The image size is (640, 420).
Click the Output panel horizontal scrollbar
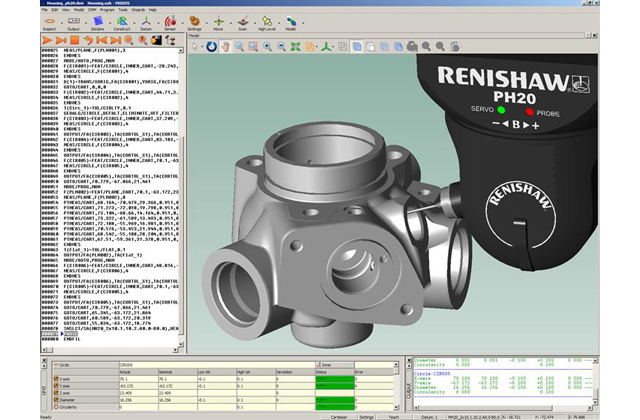[x=502, y=408]
